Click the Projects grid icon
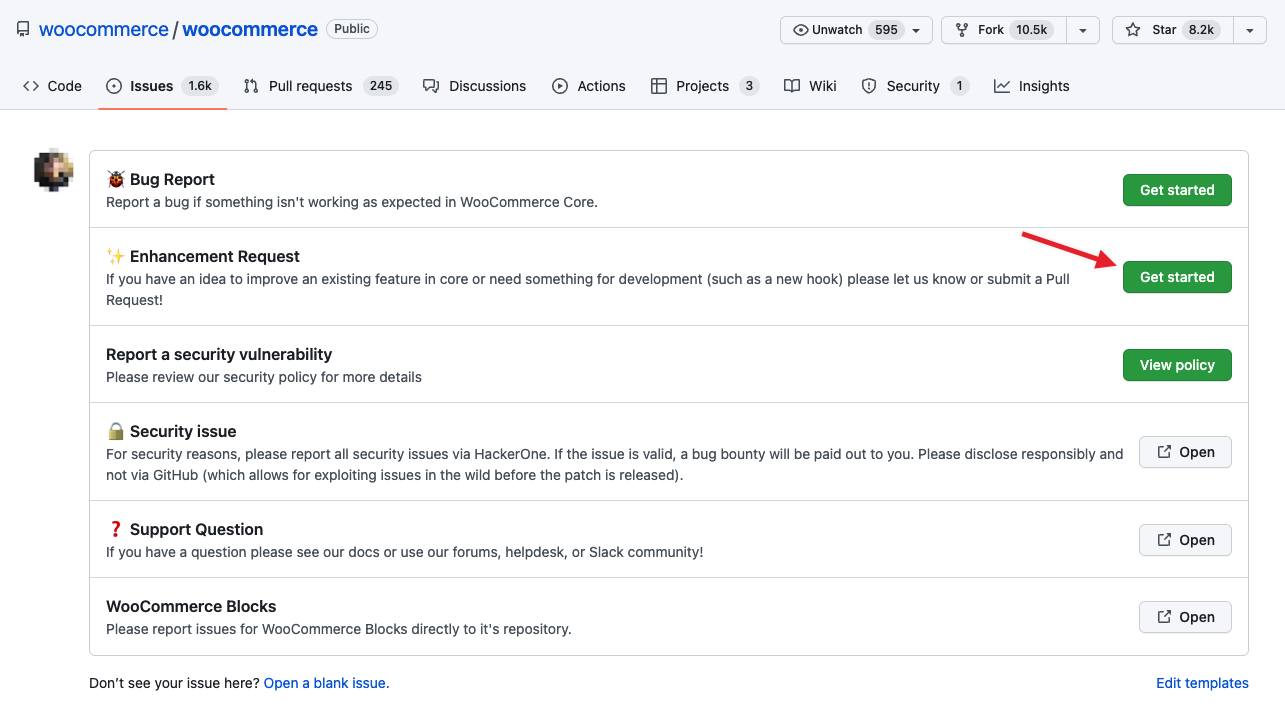The height and width of the screenshot is (722, 1285). point(660,86)
